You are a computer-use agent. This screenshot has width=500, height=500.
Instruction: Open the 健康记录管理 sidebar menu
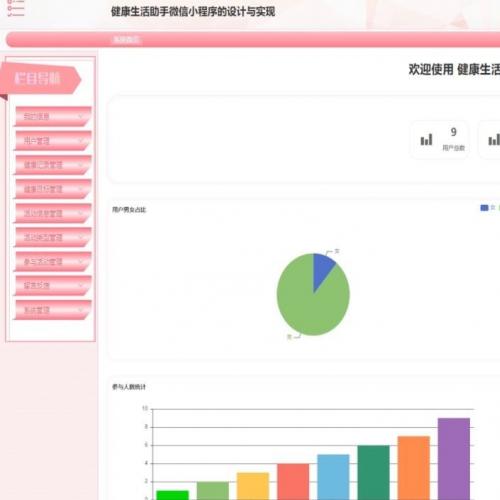(53, 165)
